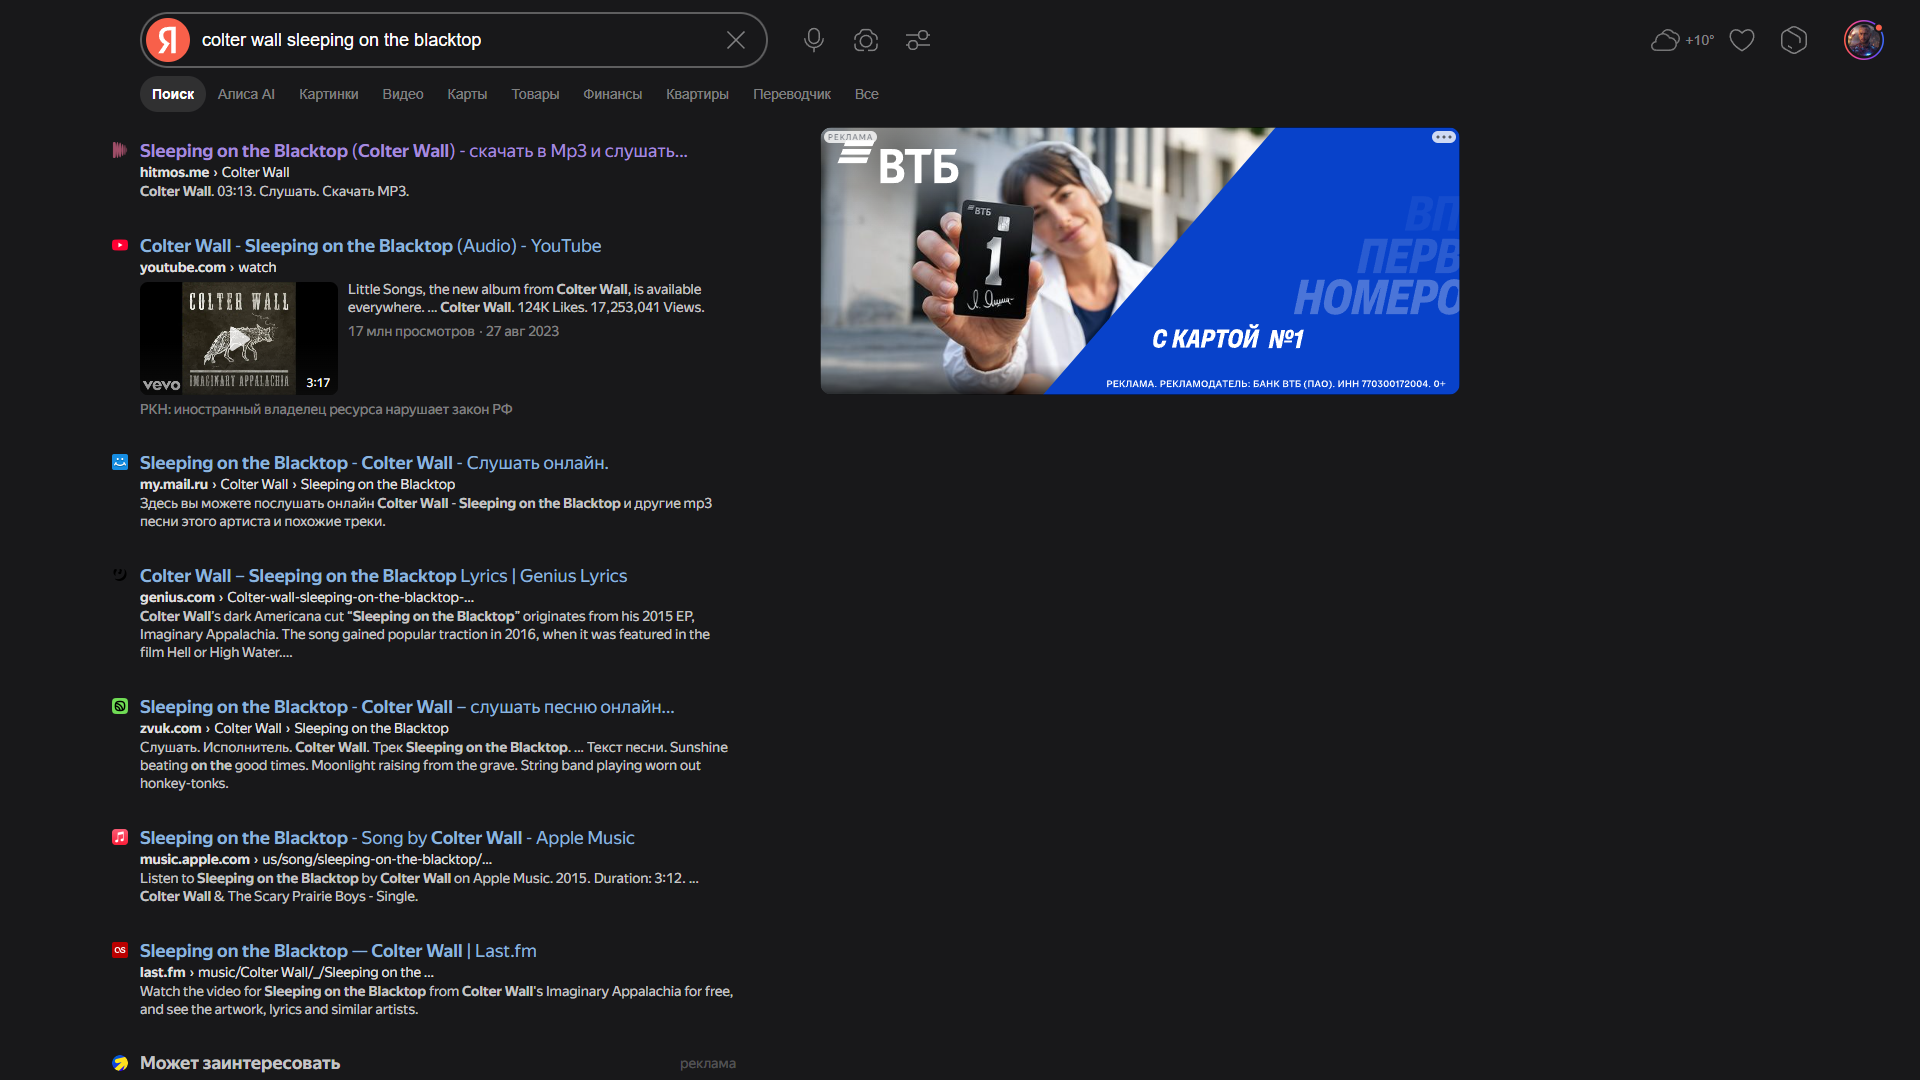Click the music.apple.com domain breadcrumb
Image resolution: width=1920 pixels, height=1080 pixels.
pyautogui.click(x=195, y=859)
